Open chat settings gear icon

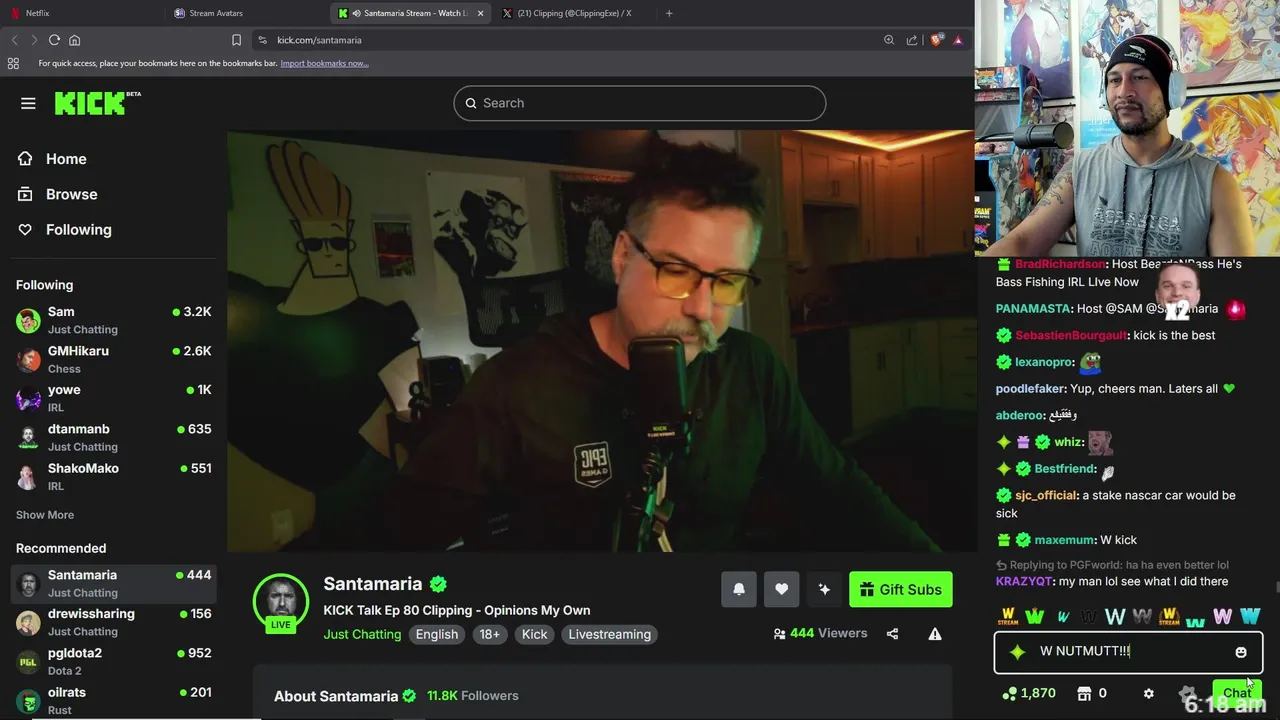tap(1148, 693)
